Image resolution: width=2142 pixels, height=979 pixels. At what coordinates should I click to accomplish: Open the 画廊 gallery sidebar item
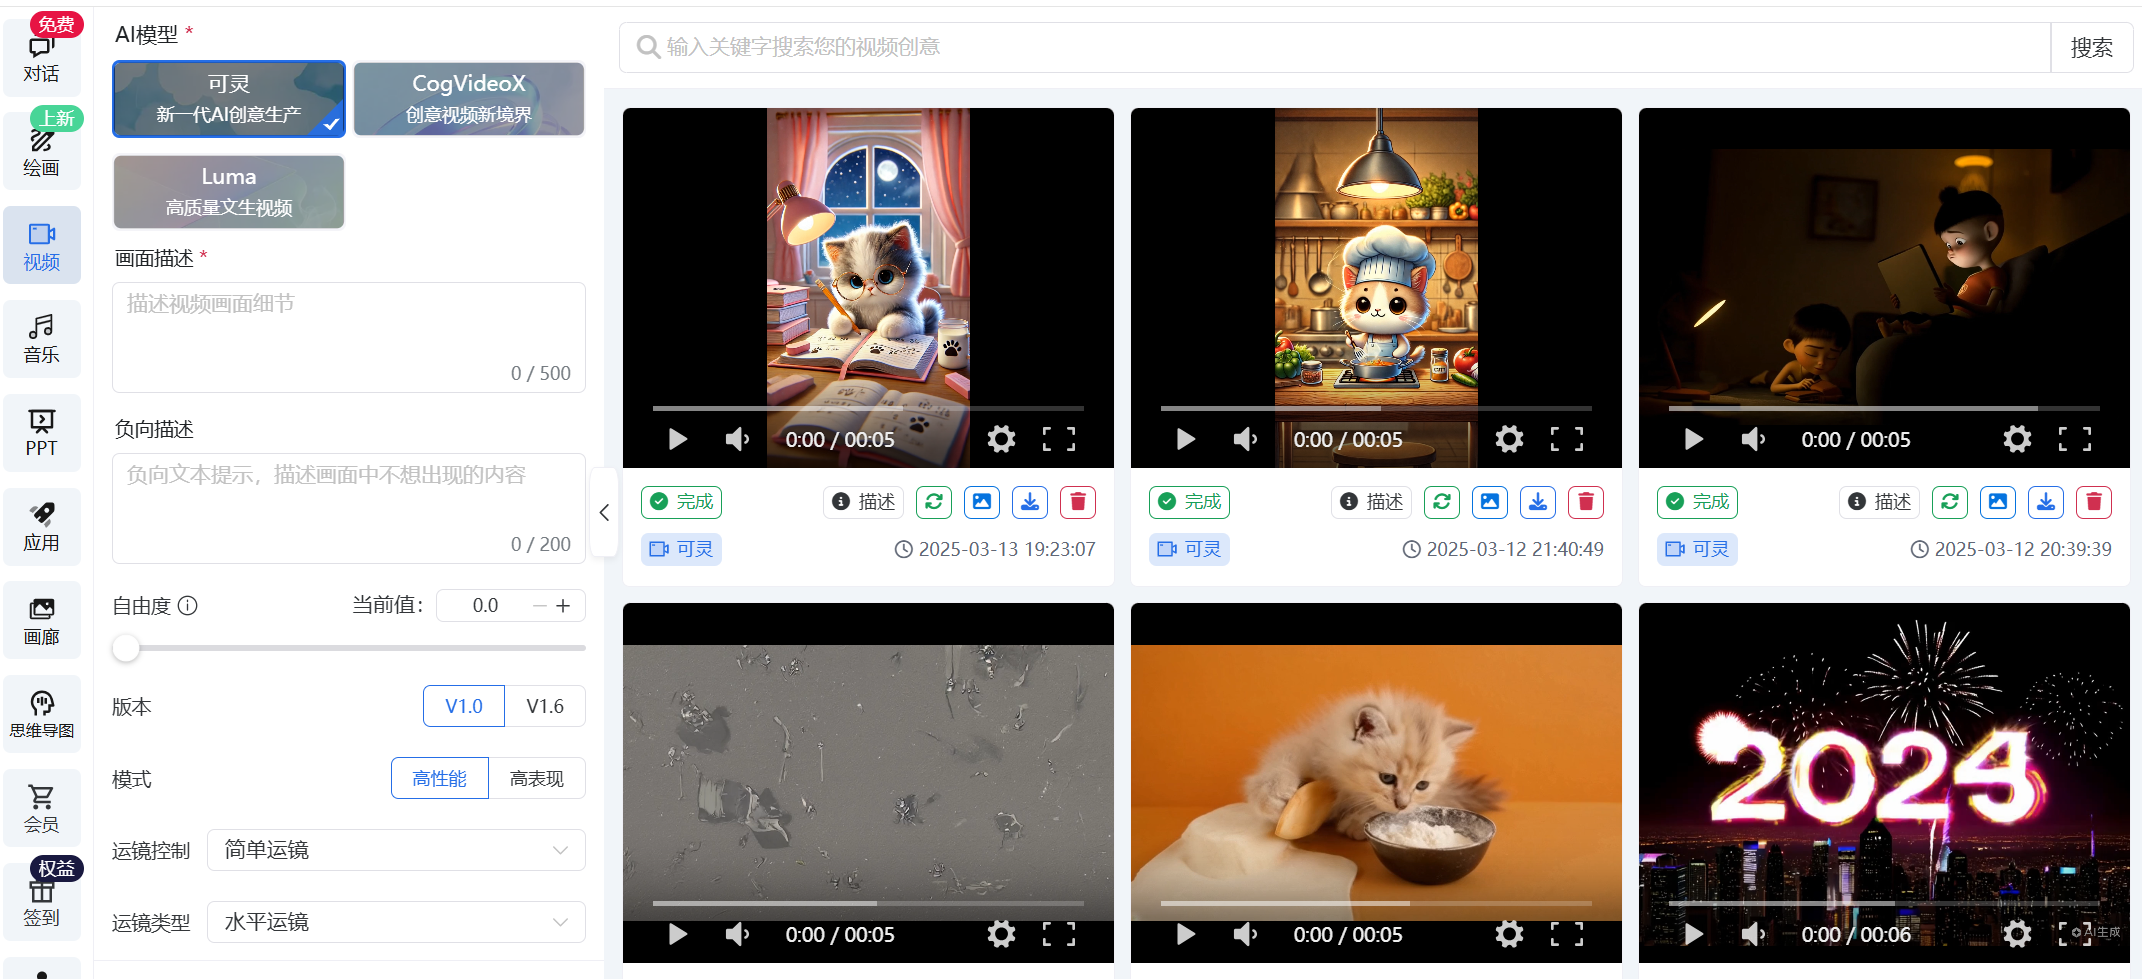point(42,621)
